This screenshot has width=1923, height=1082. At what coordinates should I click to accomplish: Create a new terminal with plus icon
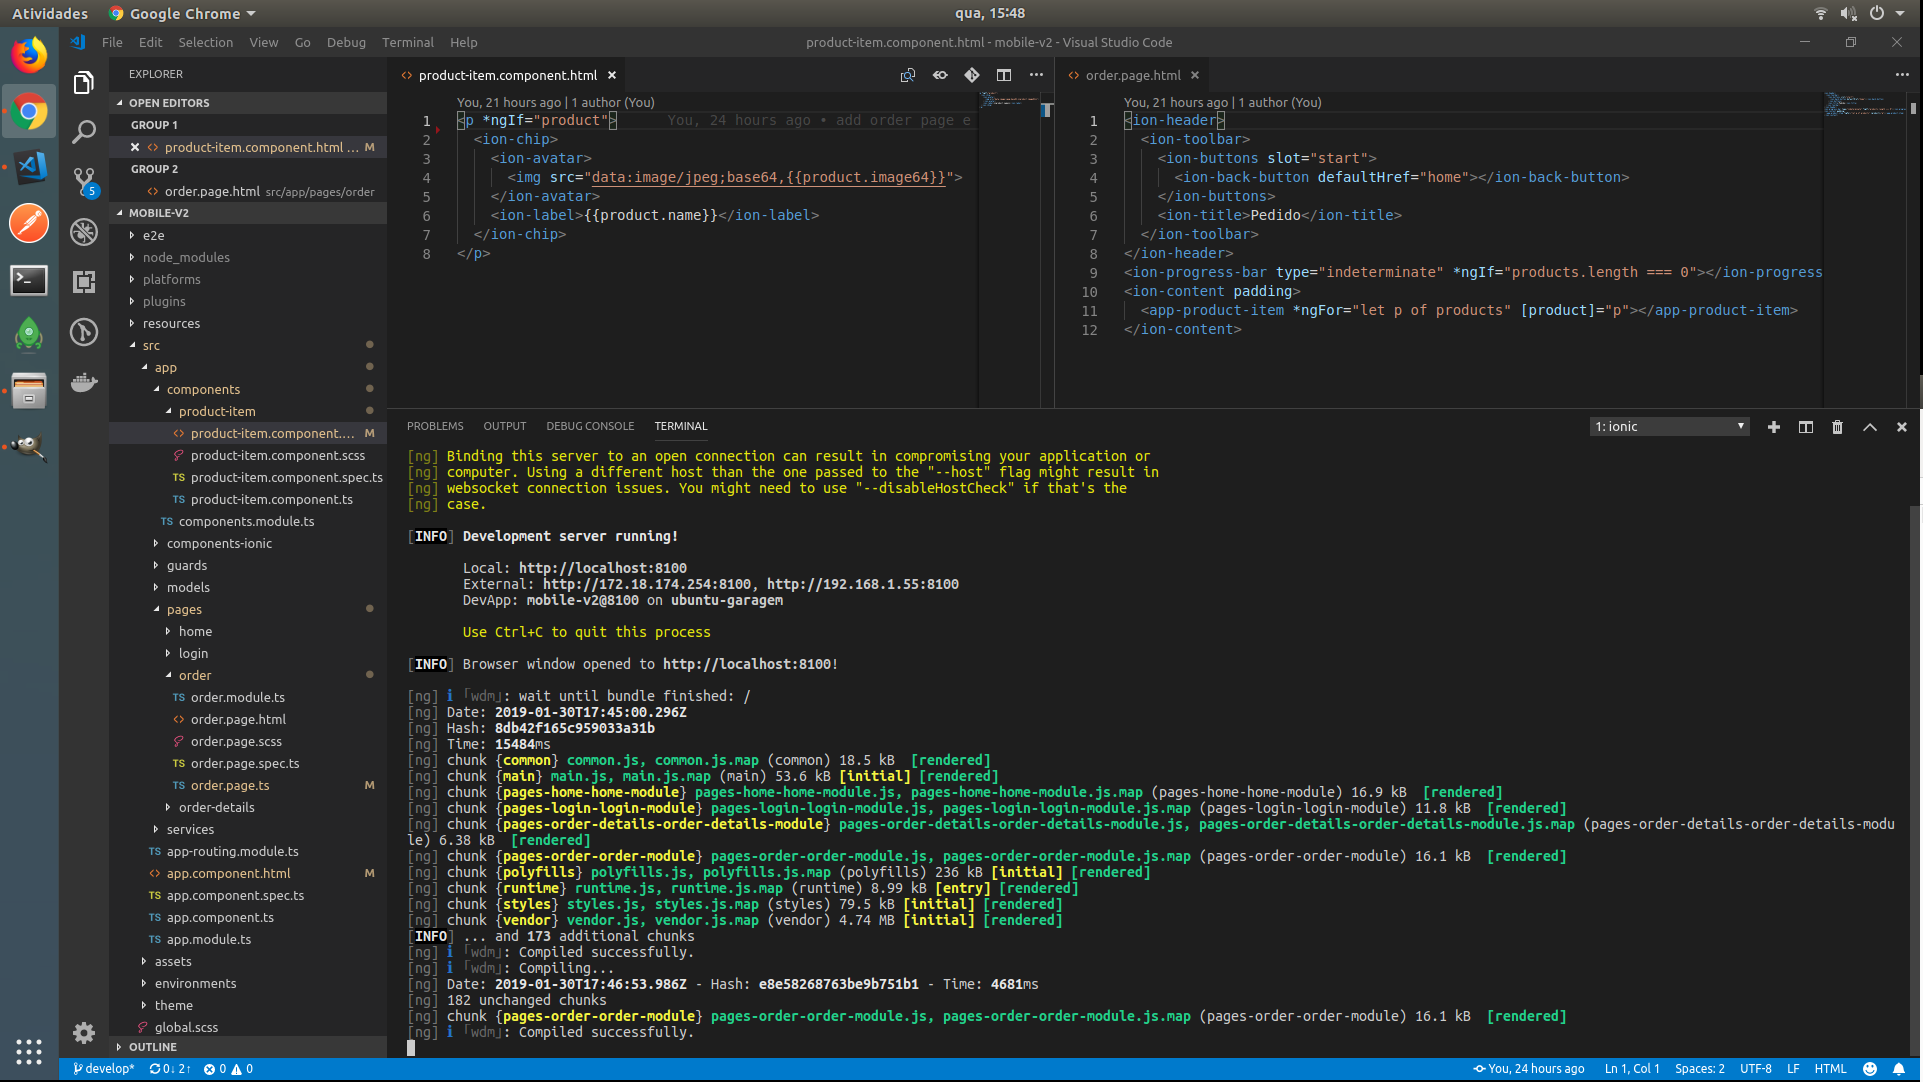(x=1773, y=427)
